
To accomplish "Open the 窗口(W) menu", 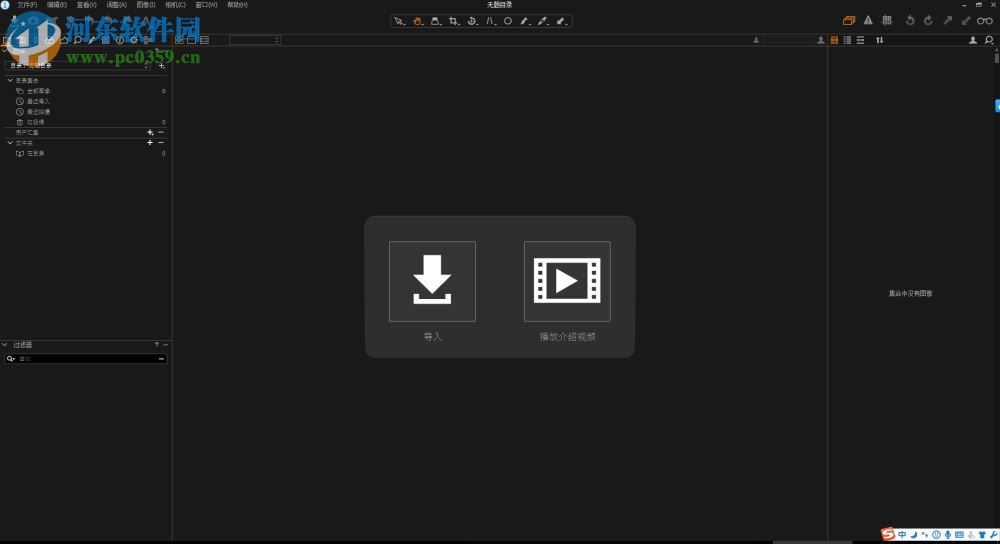I will [206, 4].
